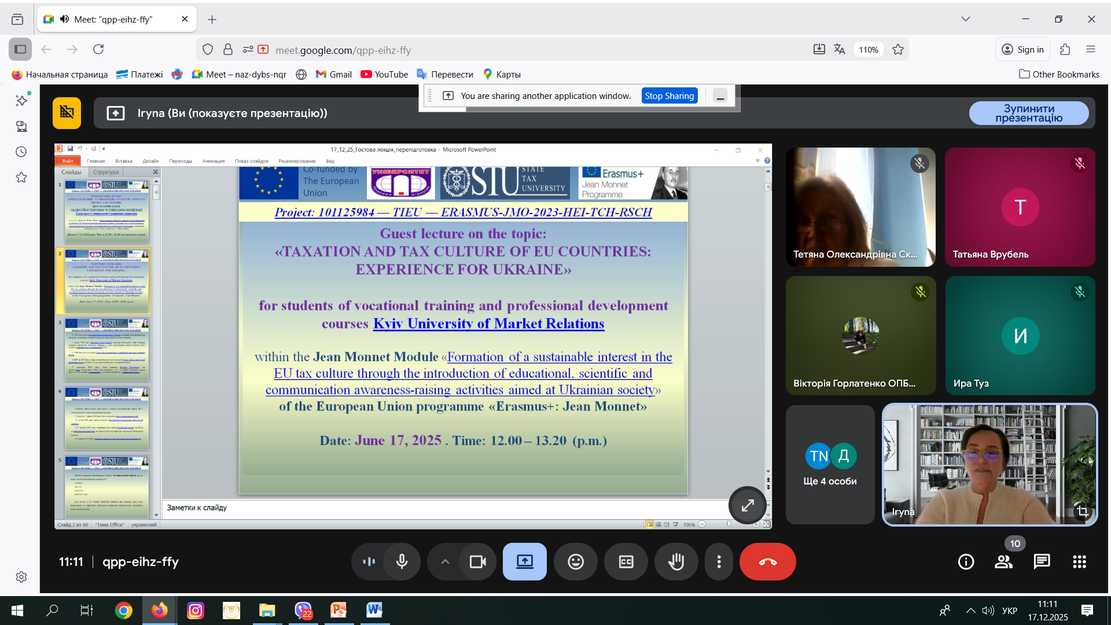Select the Meet browser tab
The height and width of the screenshot is (625, 1111).
pyautogui.click(x=110, y=19)
